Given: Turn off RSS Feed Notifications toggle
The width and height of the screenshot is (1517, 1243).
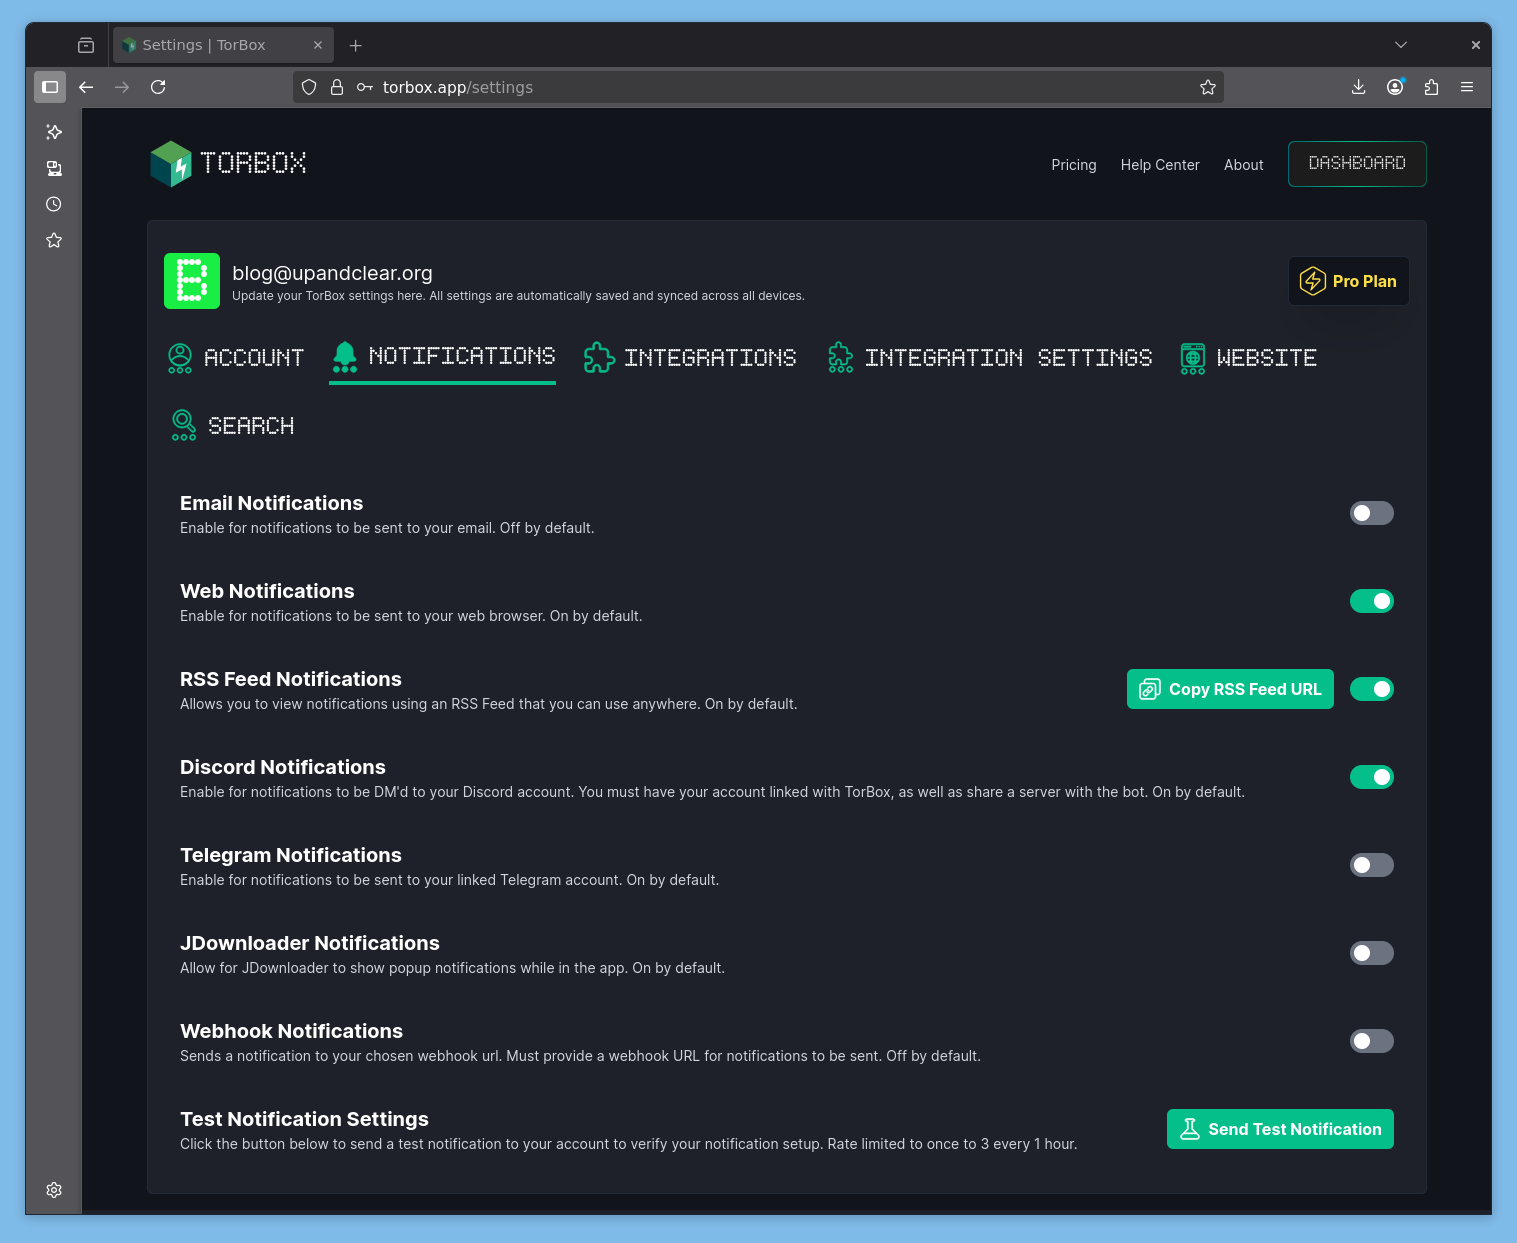Looking at the screenshot, I should coord(1372,689).
